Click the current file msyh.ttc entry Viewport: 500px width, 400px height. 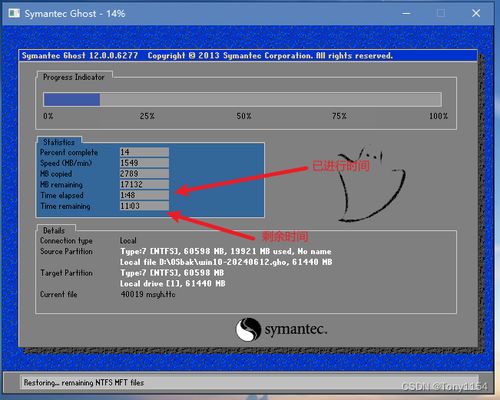[x=148, y=294]
